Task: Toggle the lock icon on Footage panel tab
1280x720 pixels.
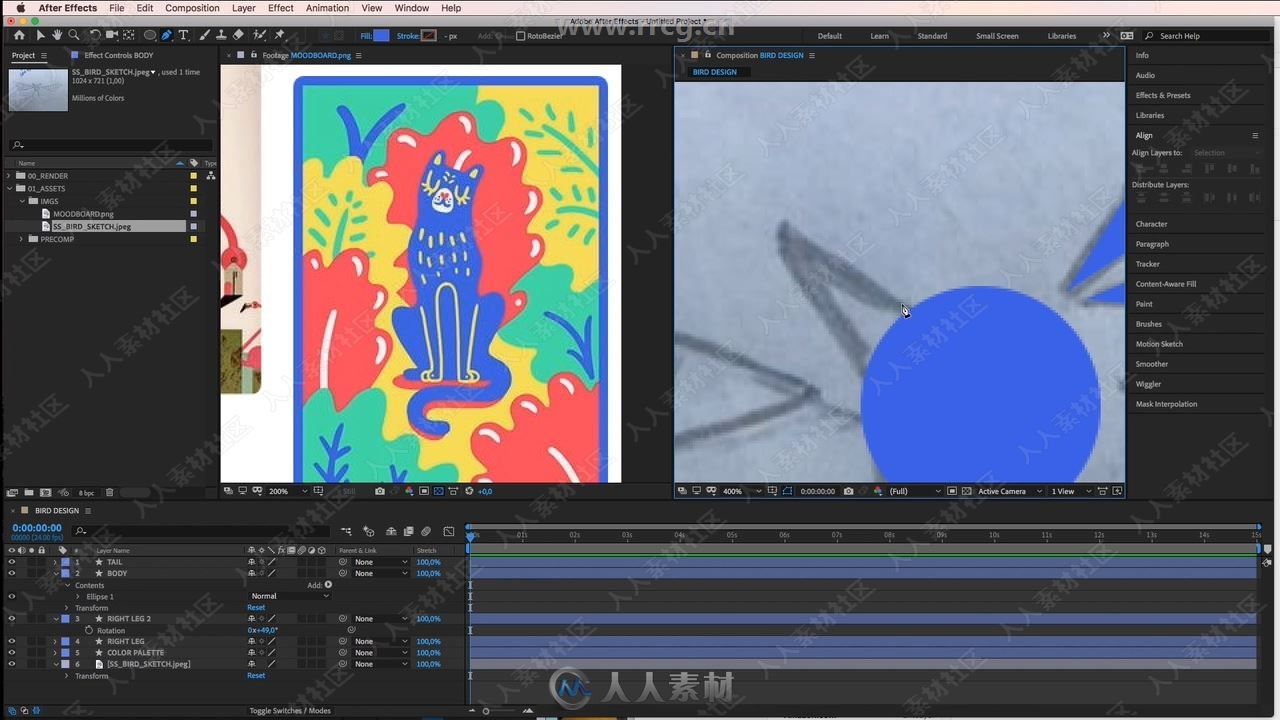Action: pos(254,55)
